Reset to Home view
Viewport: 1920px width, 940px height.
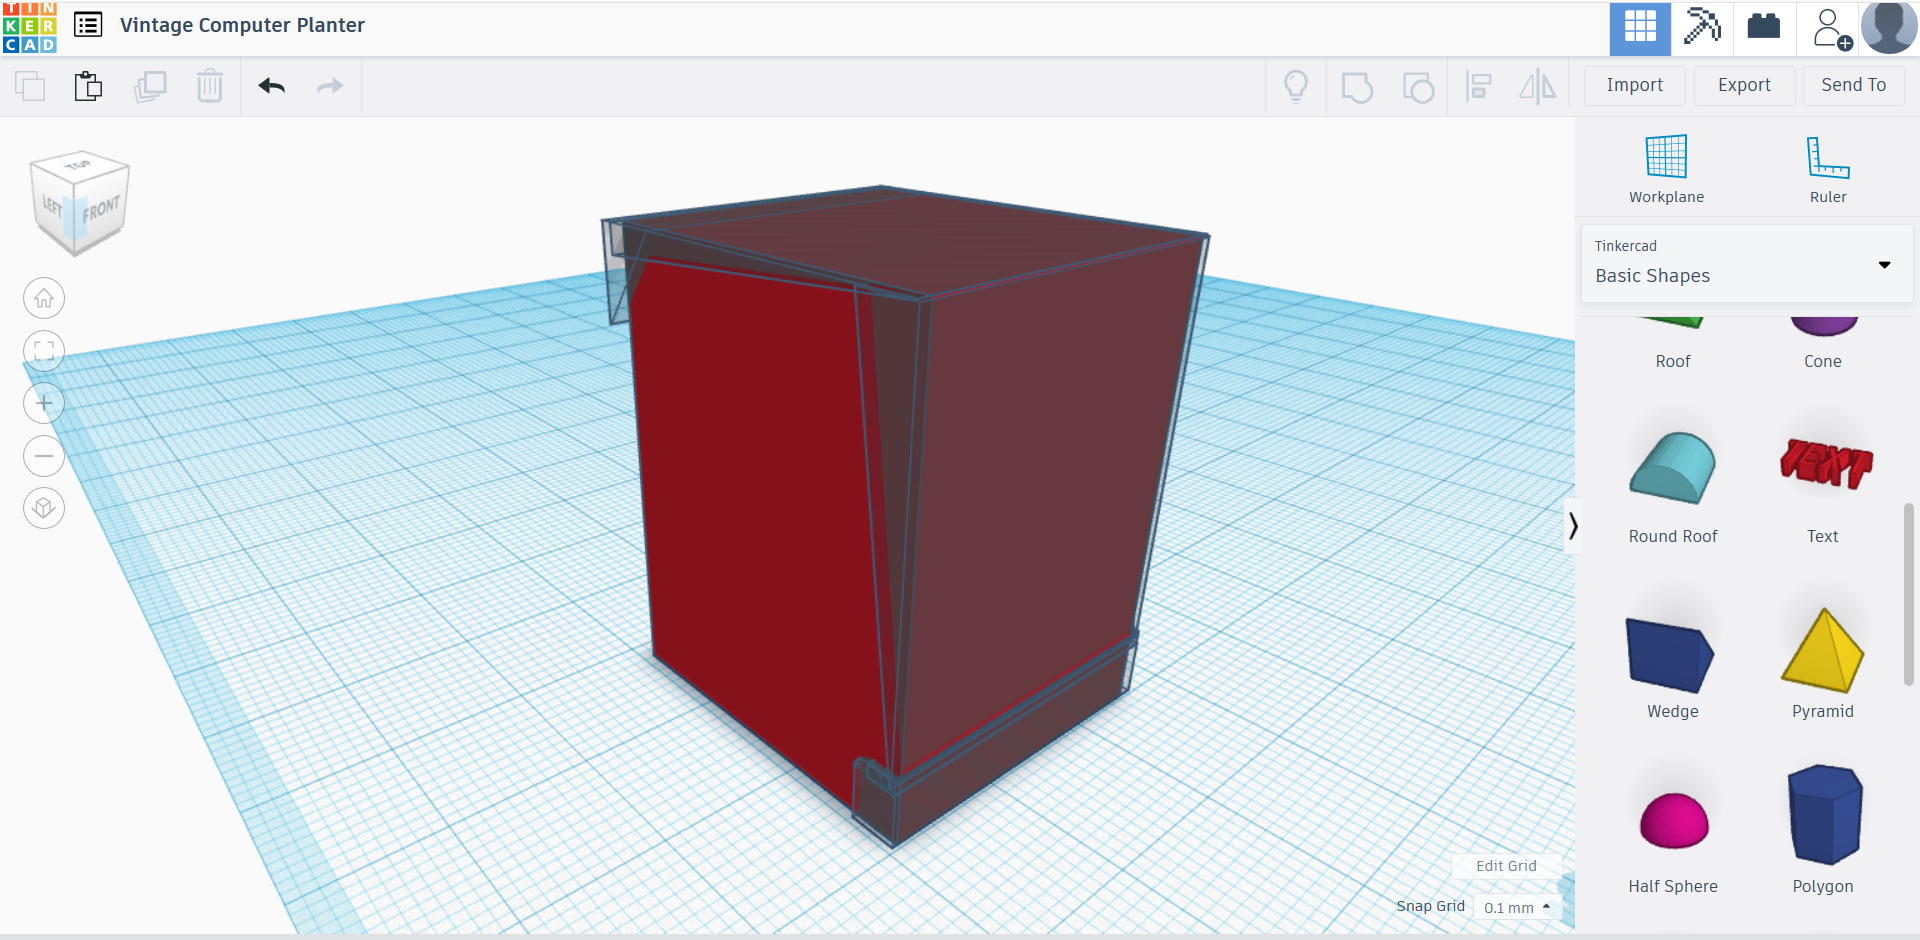[x=44, y=298]
